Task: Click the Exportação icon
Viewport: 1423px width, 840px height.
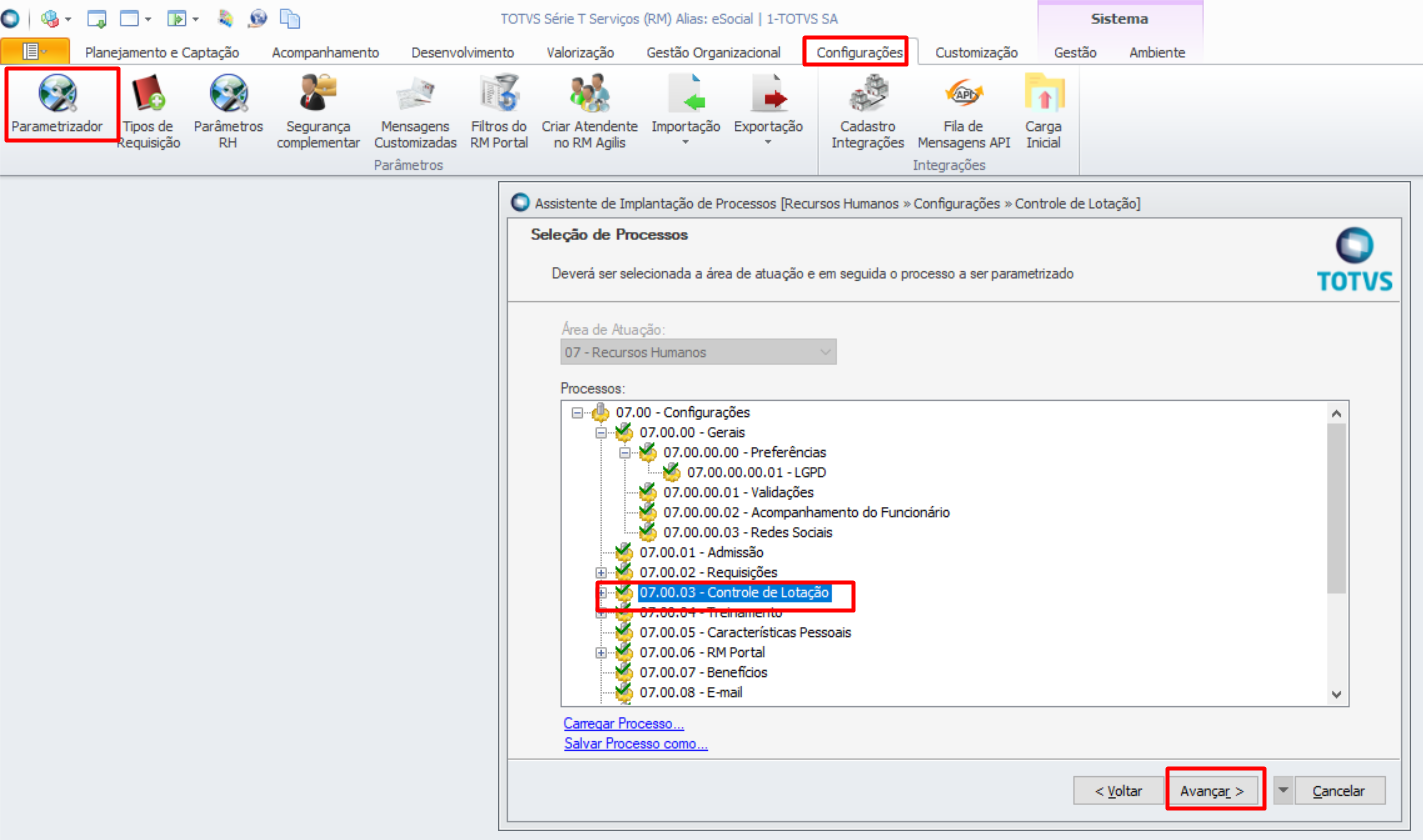Action: click(768, 96)
